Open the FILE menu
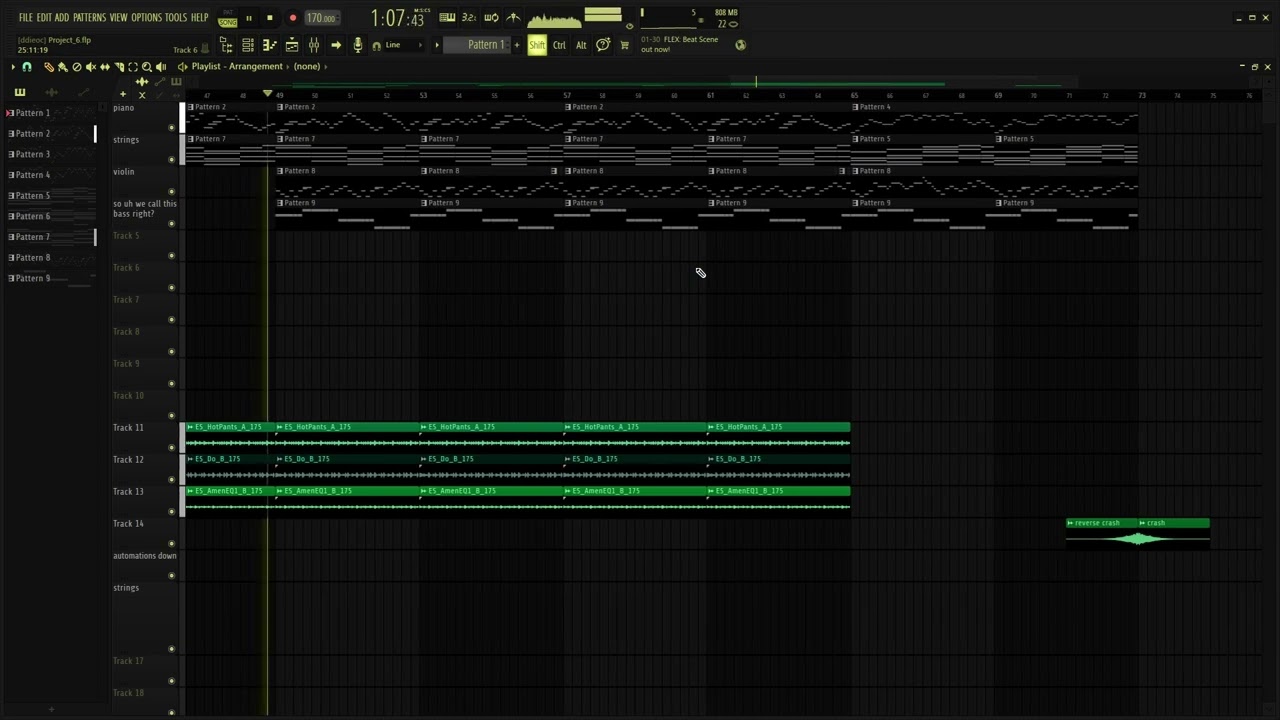The width and height of the screenshot is (1280, 720). coord(25,18)
